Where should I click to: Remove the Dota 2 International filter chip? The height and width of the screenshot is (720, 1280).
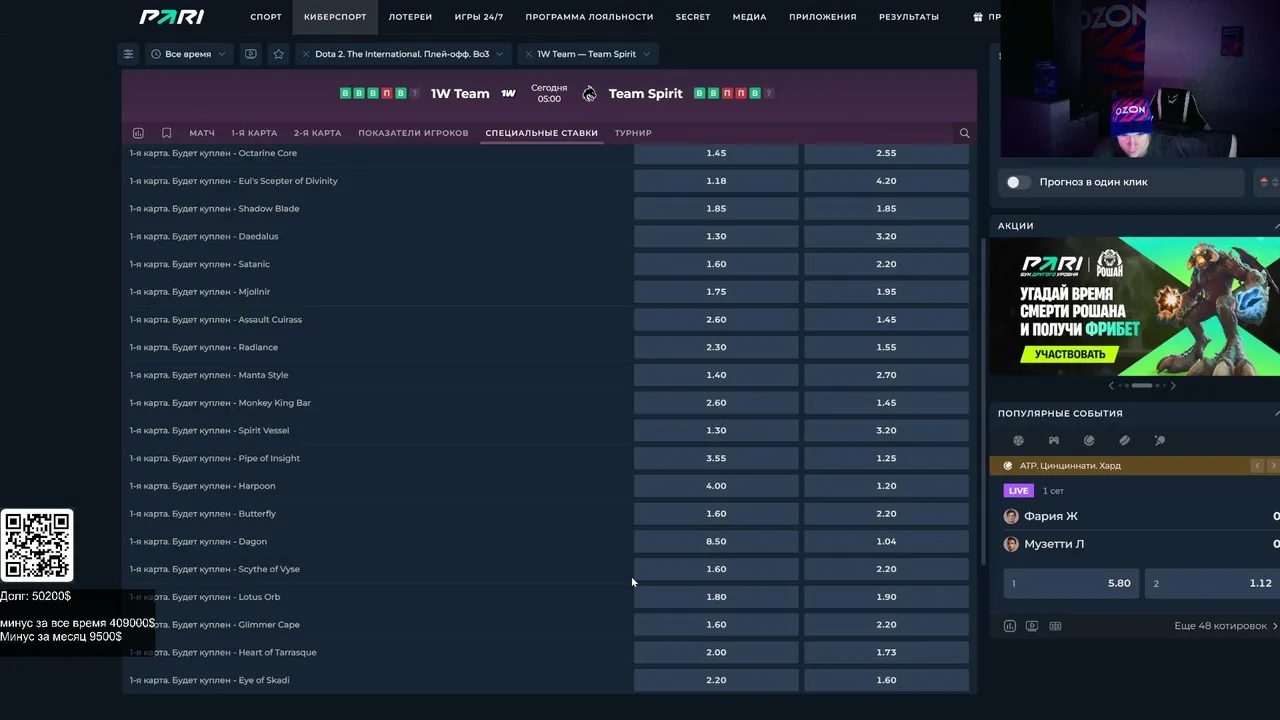click(305, 54)
